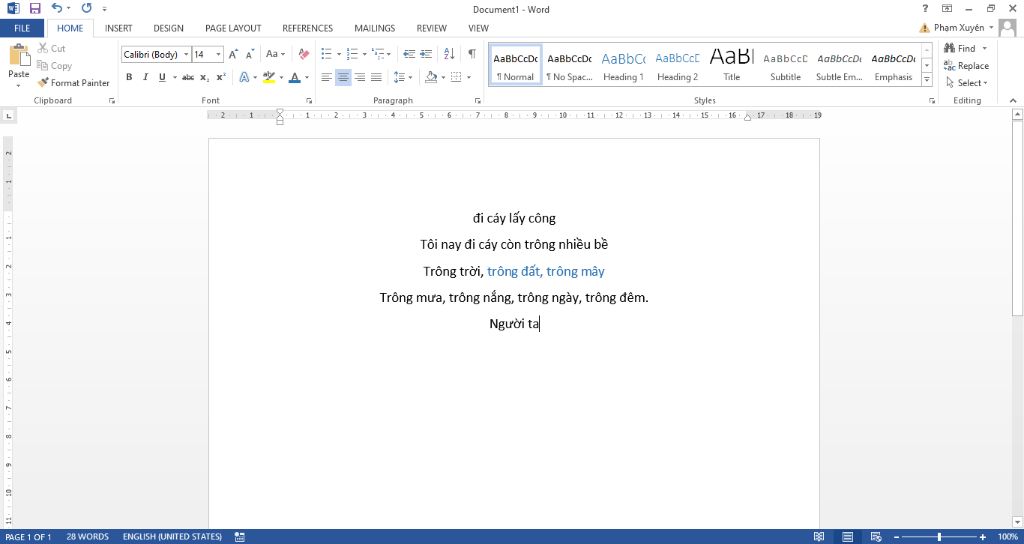Switch to Read Mode view

tap(818, 537)
